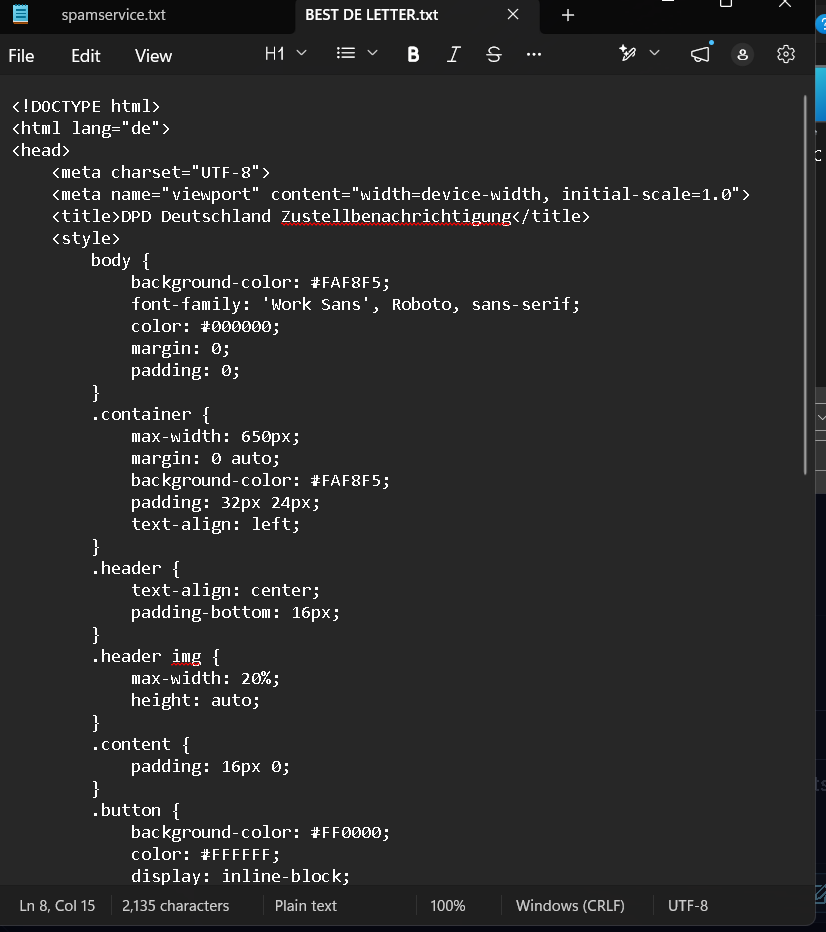Click the color: #FFFFFF line
Image resolution: width=826 pixels, height=932 pixels.
[205, 854]
